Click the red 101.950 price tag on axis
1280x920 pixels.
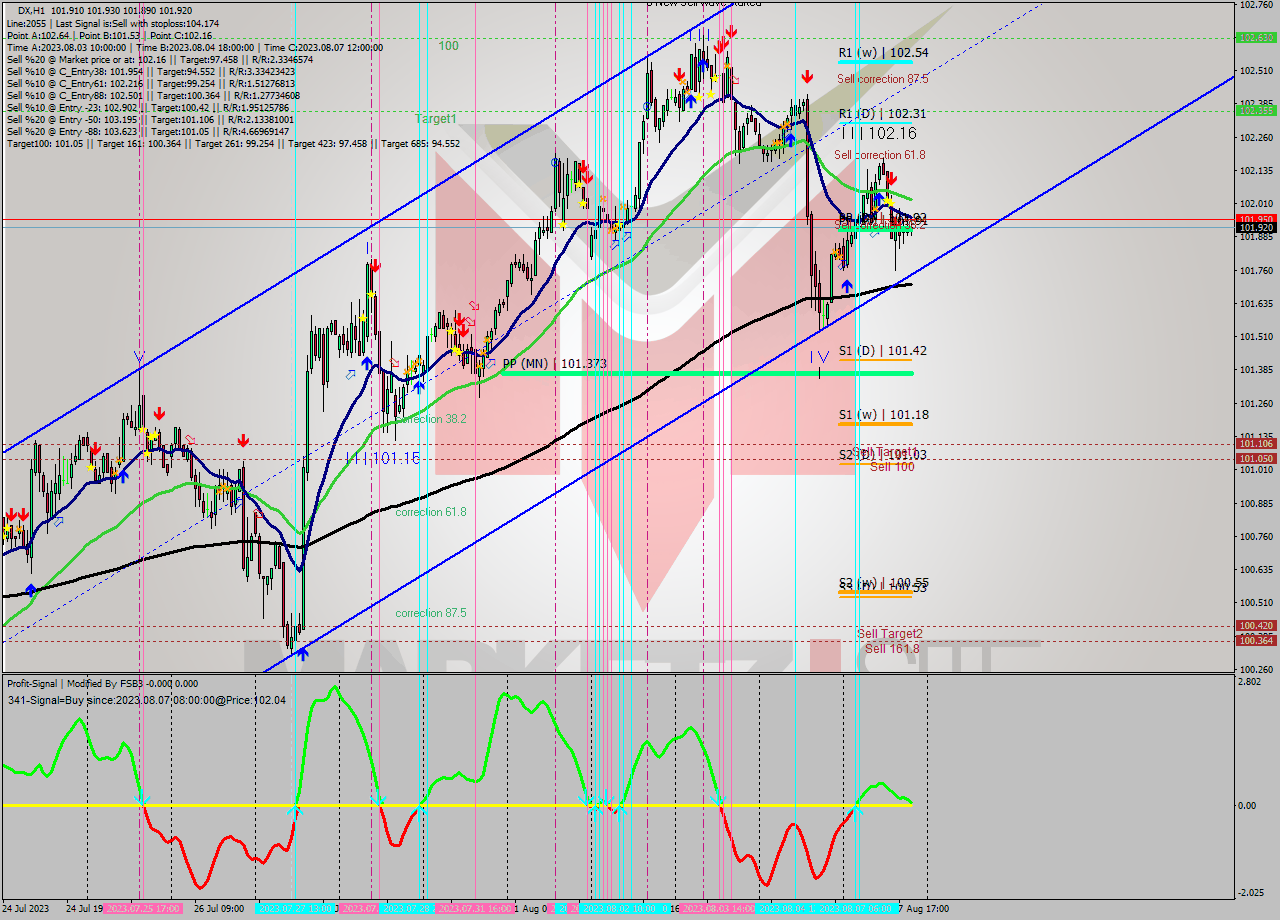coord(1256,218)
